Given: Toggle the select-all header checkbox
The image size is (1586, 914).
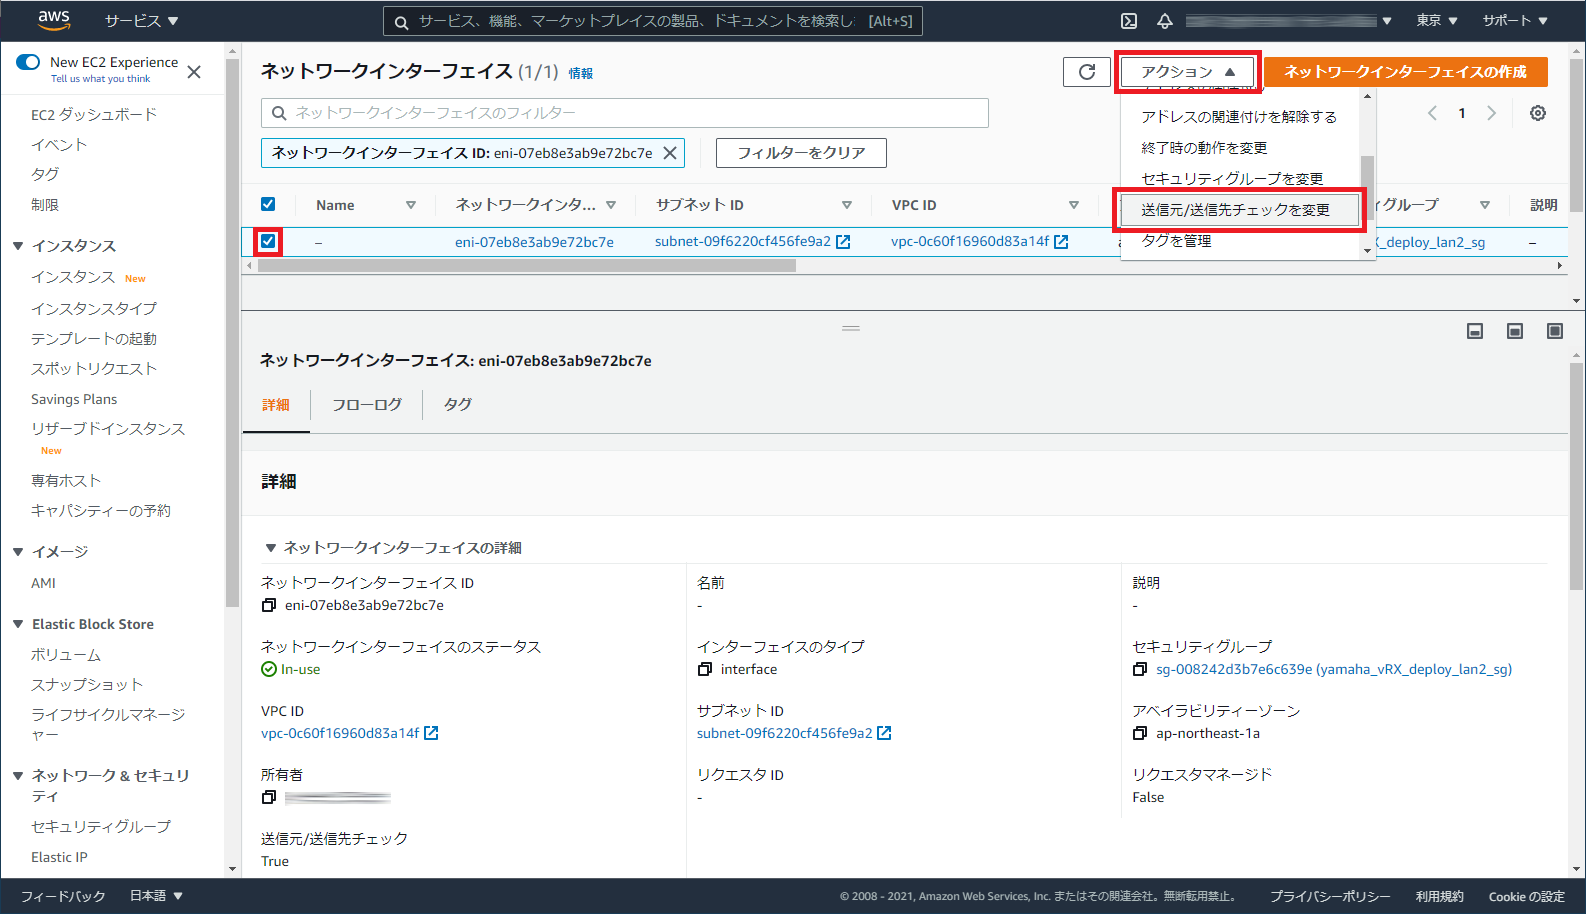Looking at the screenshot, I should pos(268,204).
